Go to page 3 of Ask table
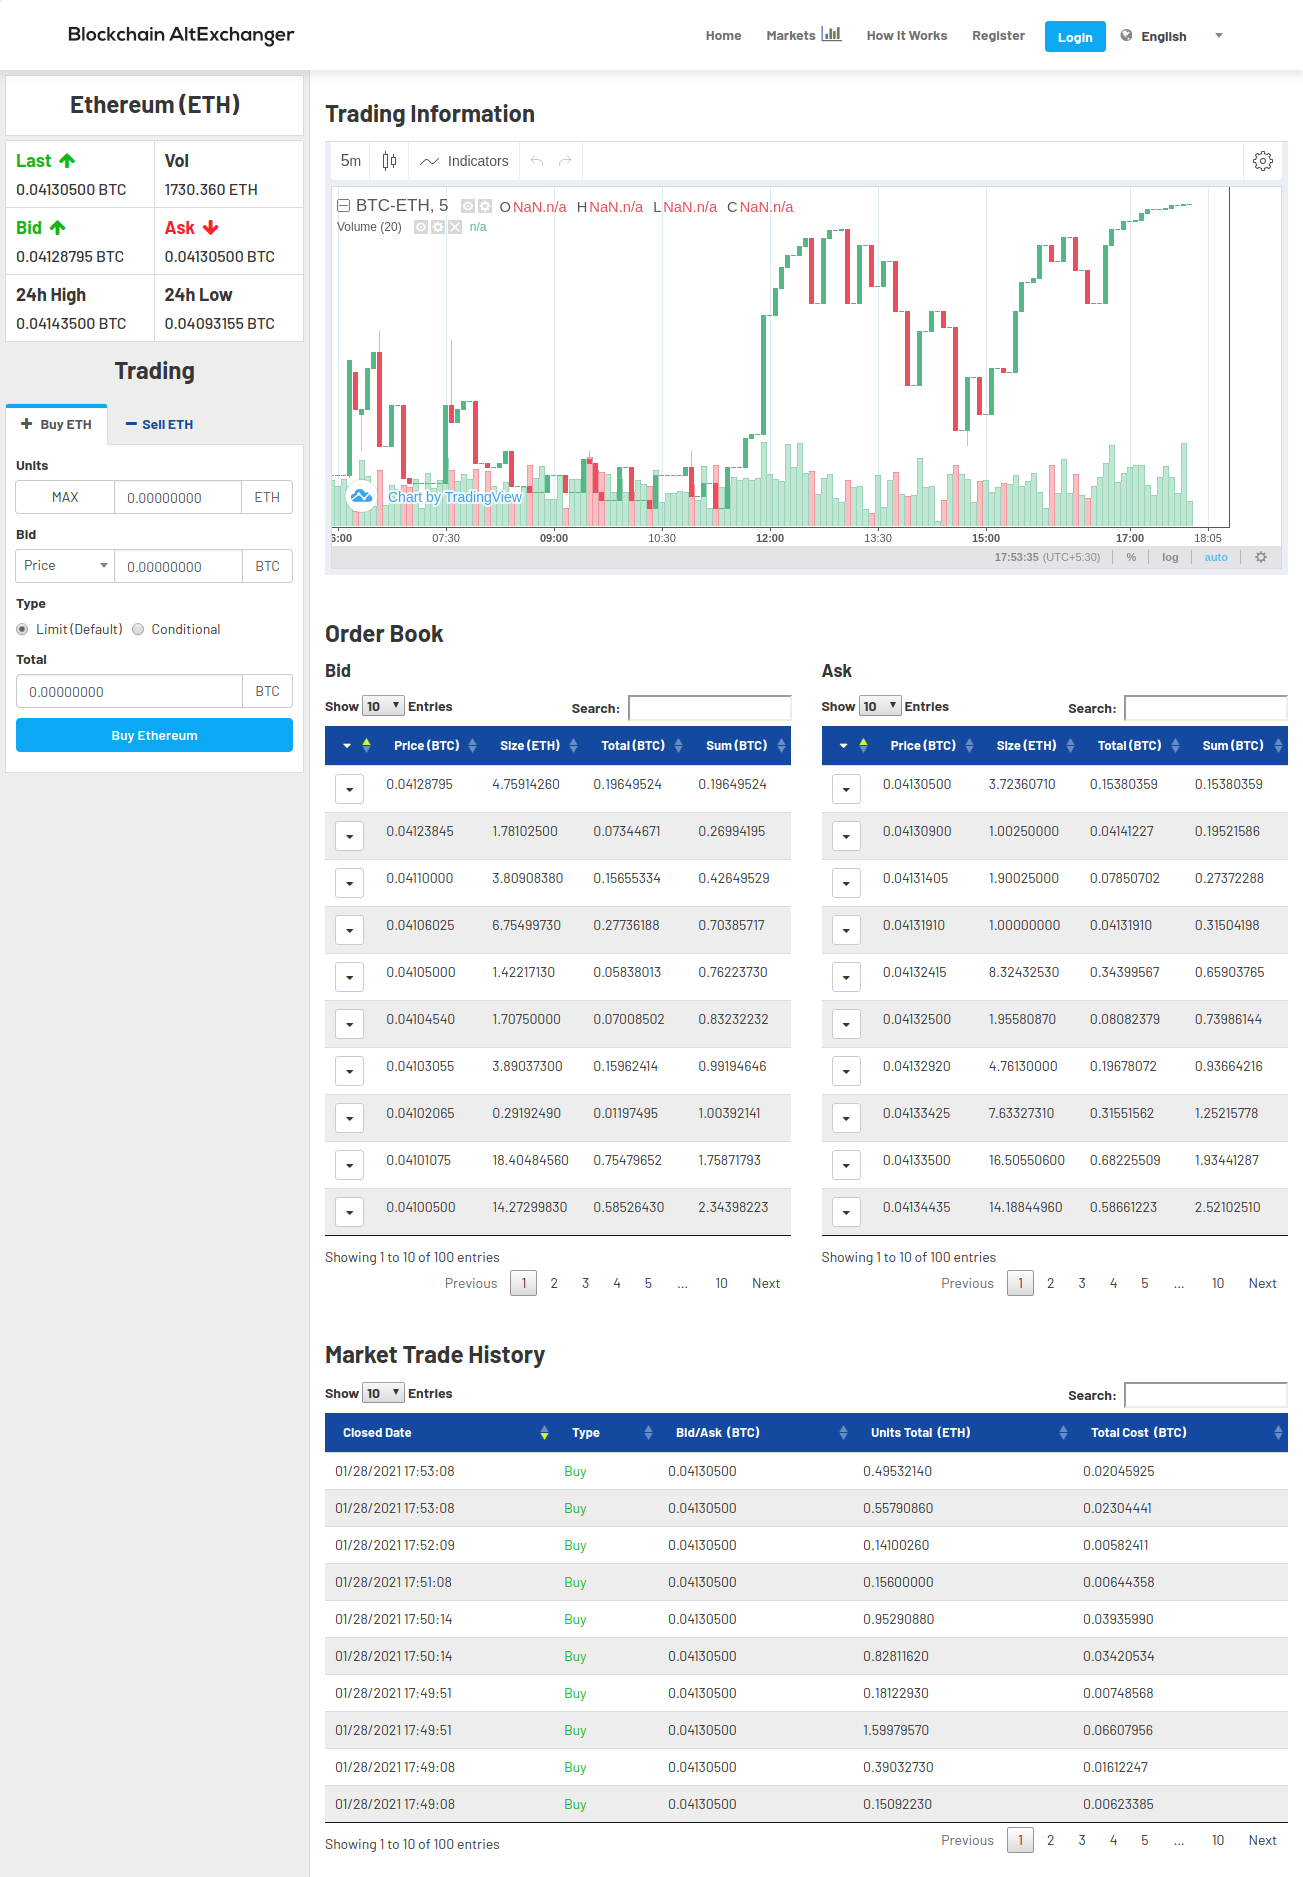 click(x=1082, y=1283)
